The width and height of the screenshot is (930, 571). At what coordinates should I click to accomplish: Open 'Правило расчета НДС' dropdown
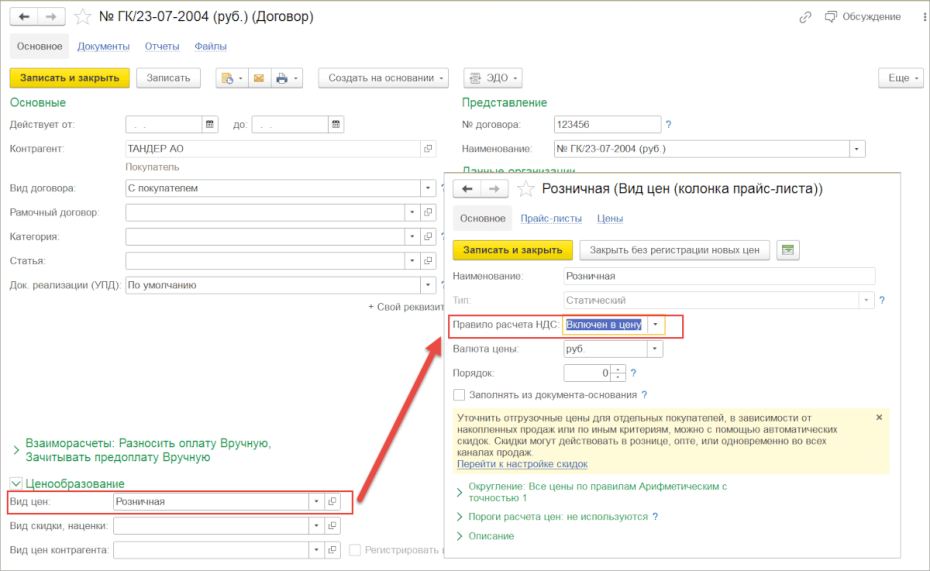[655, 325]
